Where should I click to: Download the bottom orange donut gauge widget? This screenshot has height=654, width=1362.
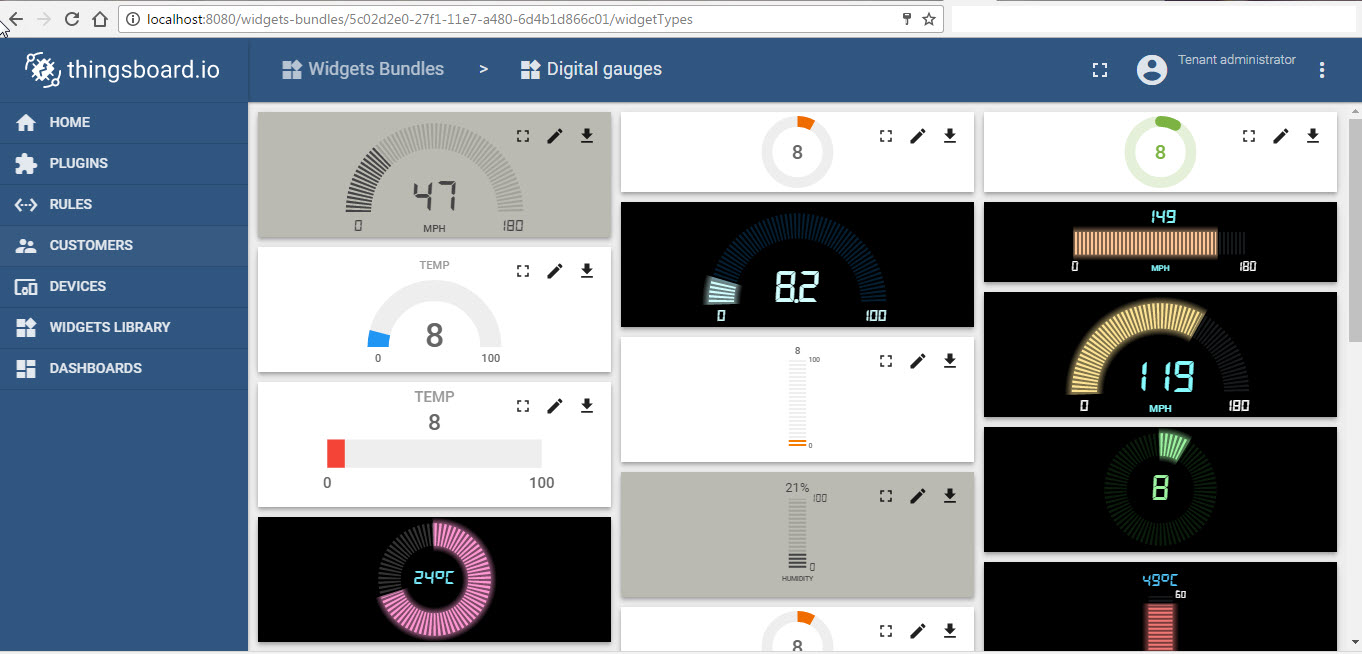949,630
